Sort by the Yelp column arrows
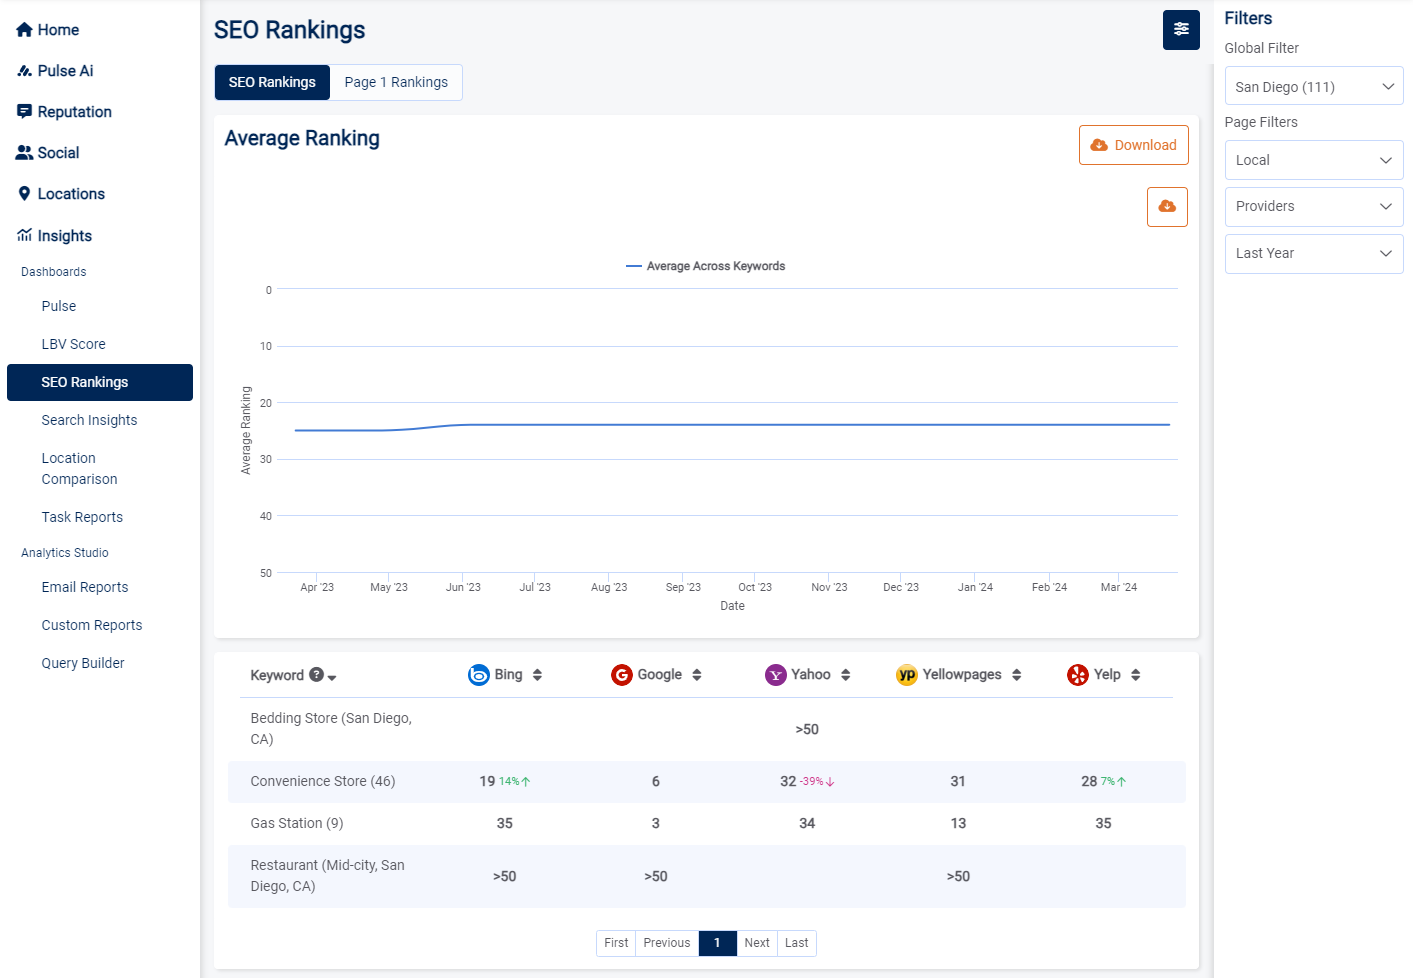The height and width of the screenshot is (978, 1413). click(x=1135, y=675)
